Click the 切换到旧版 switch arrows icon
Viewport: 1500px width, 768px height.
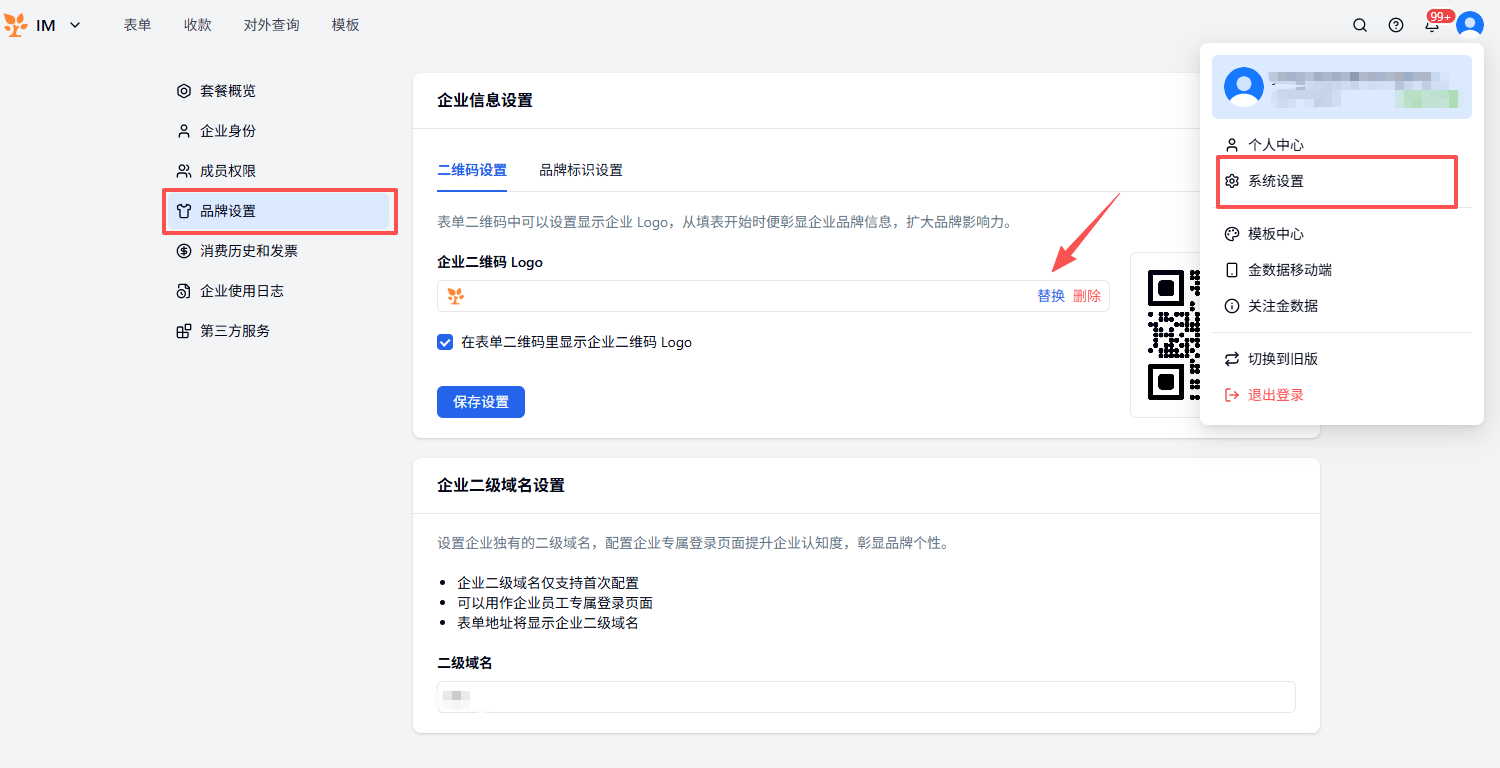1232,359
